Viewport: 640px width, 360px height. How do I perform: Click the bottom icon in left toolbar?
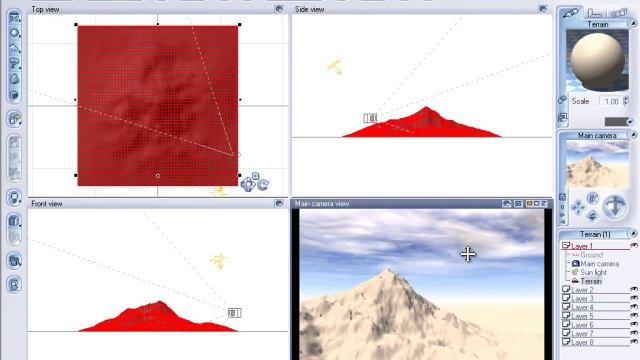[x=15, y=284]
